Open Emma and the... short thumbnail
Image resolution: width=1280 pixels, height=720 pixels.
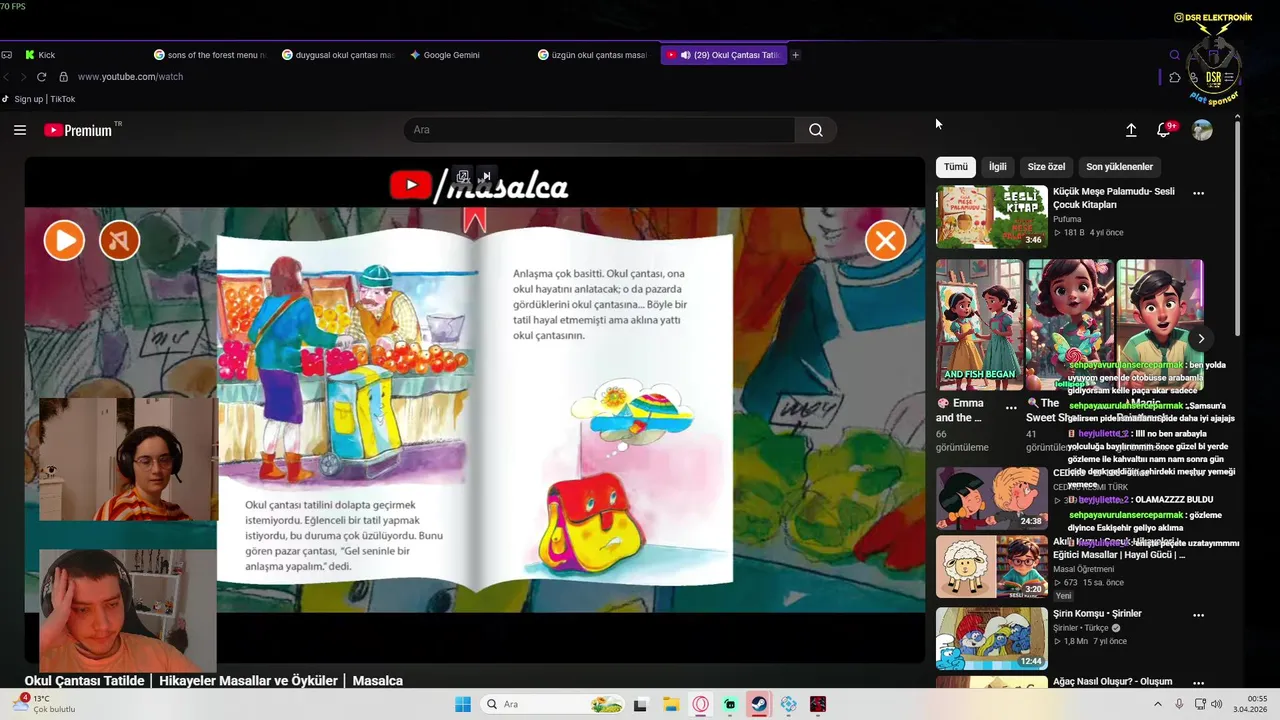tap(979, 324)
